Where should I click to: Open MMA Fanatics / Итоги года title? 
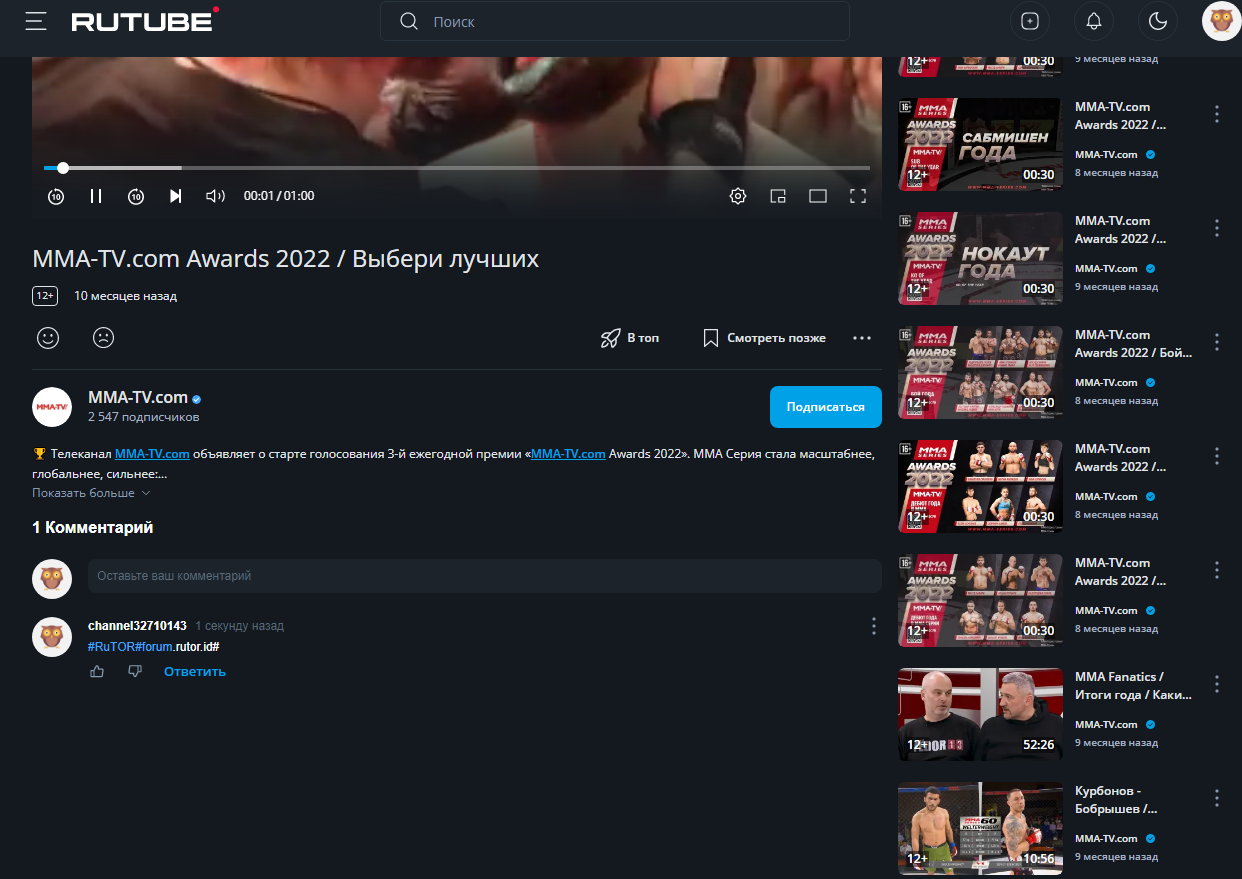1133,686
